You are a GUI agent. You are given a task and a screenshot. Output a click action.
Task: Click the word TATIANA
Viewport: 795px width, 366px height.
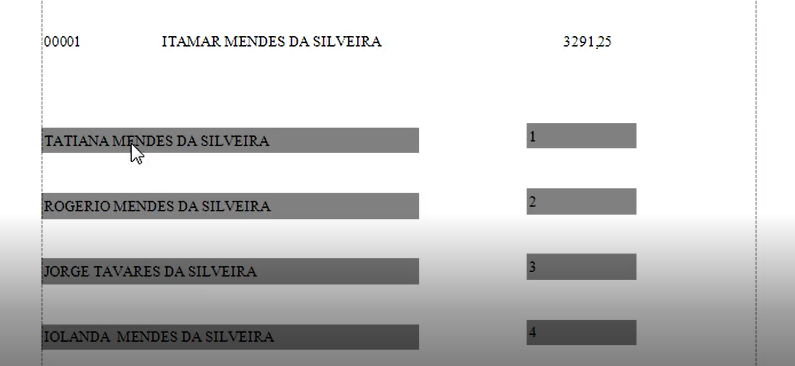click(77, 141)
